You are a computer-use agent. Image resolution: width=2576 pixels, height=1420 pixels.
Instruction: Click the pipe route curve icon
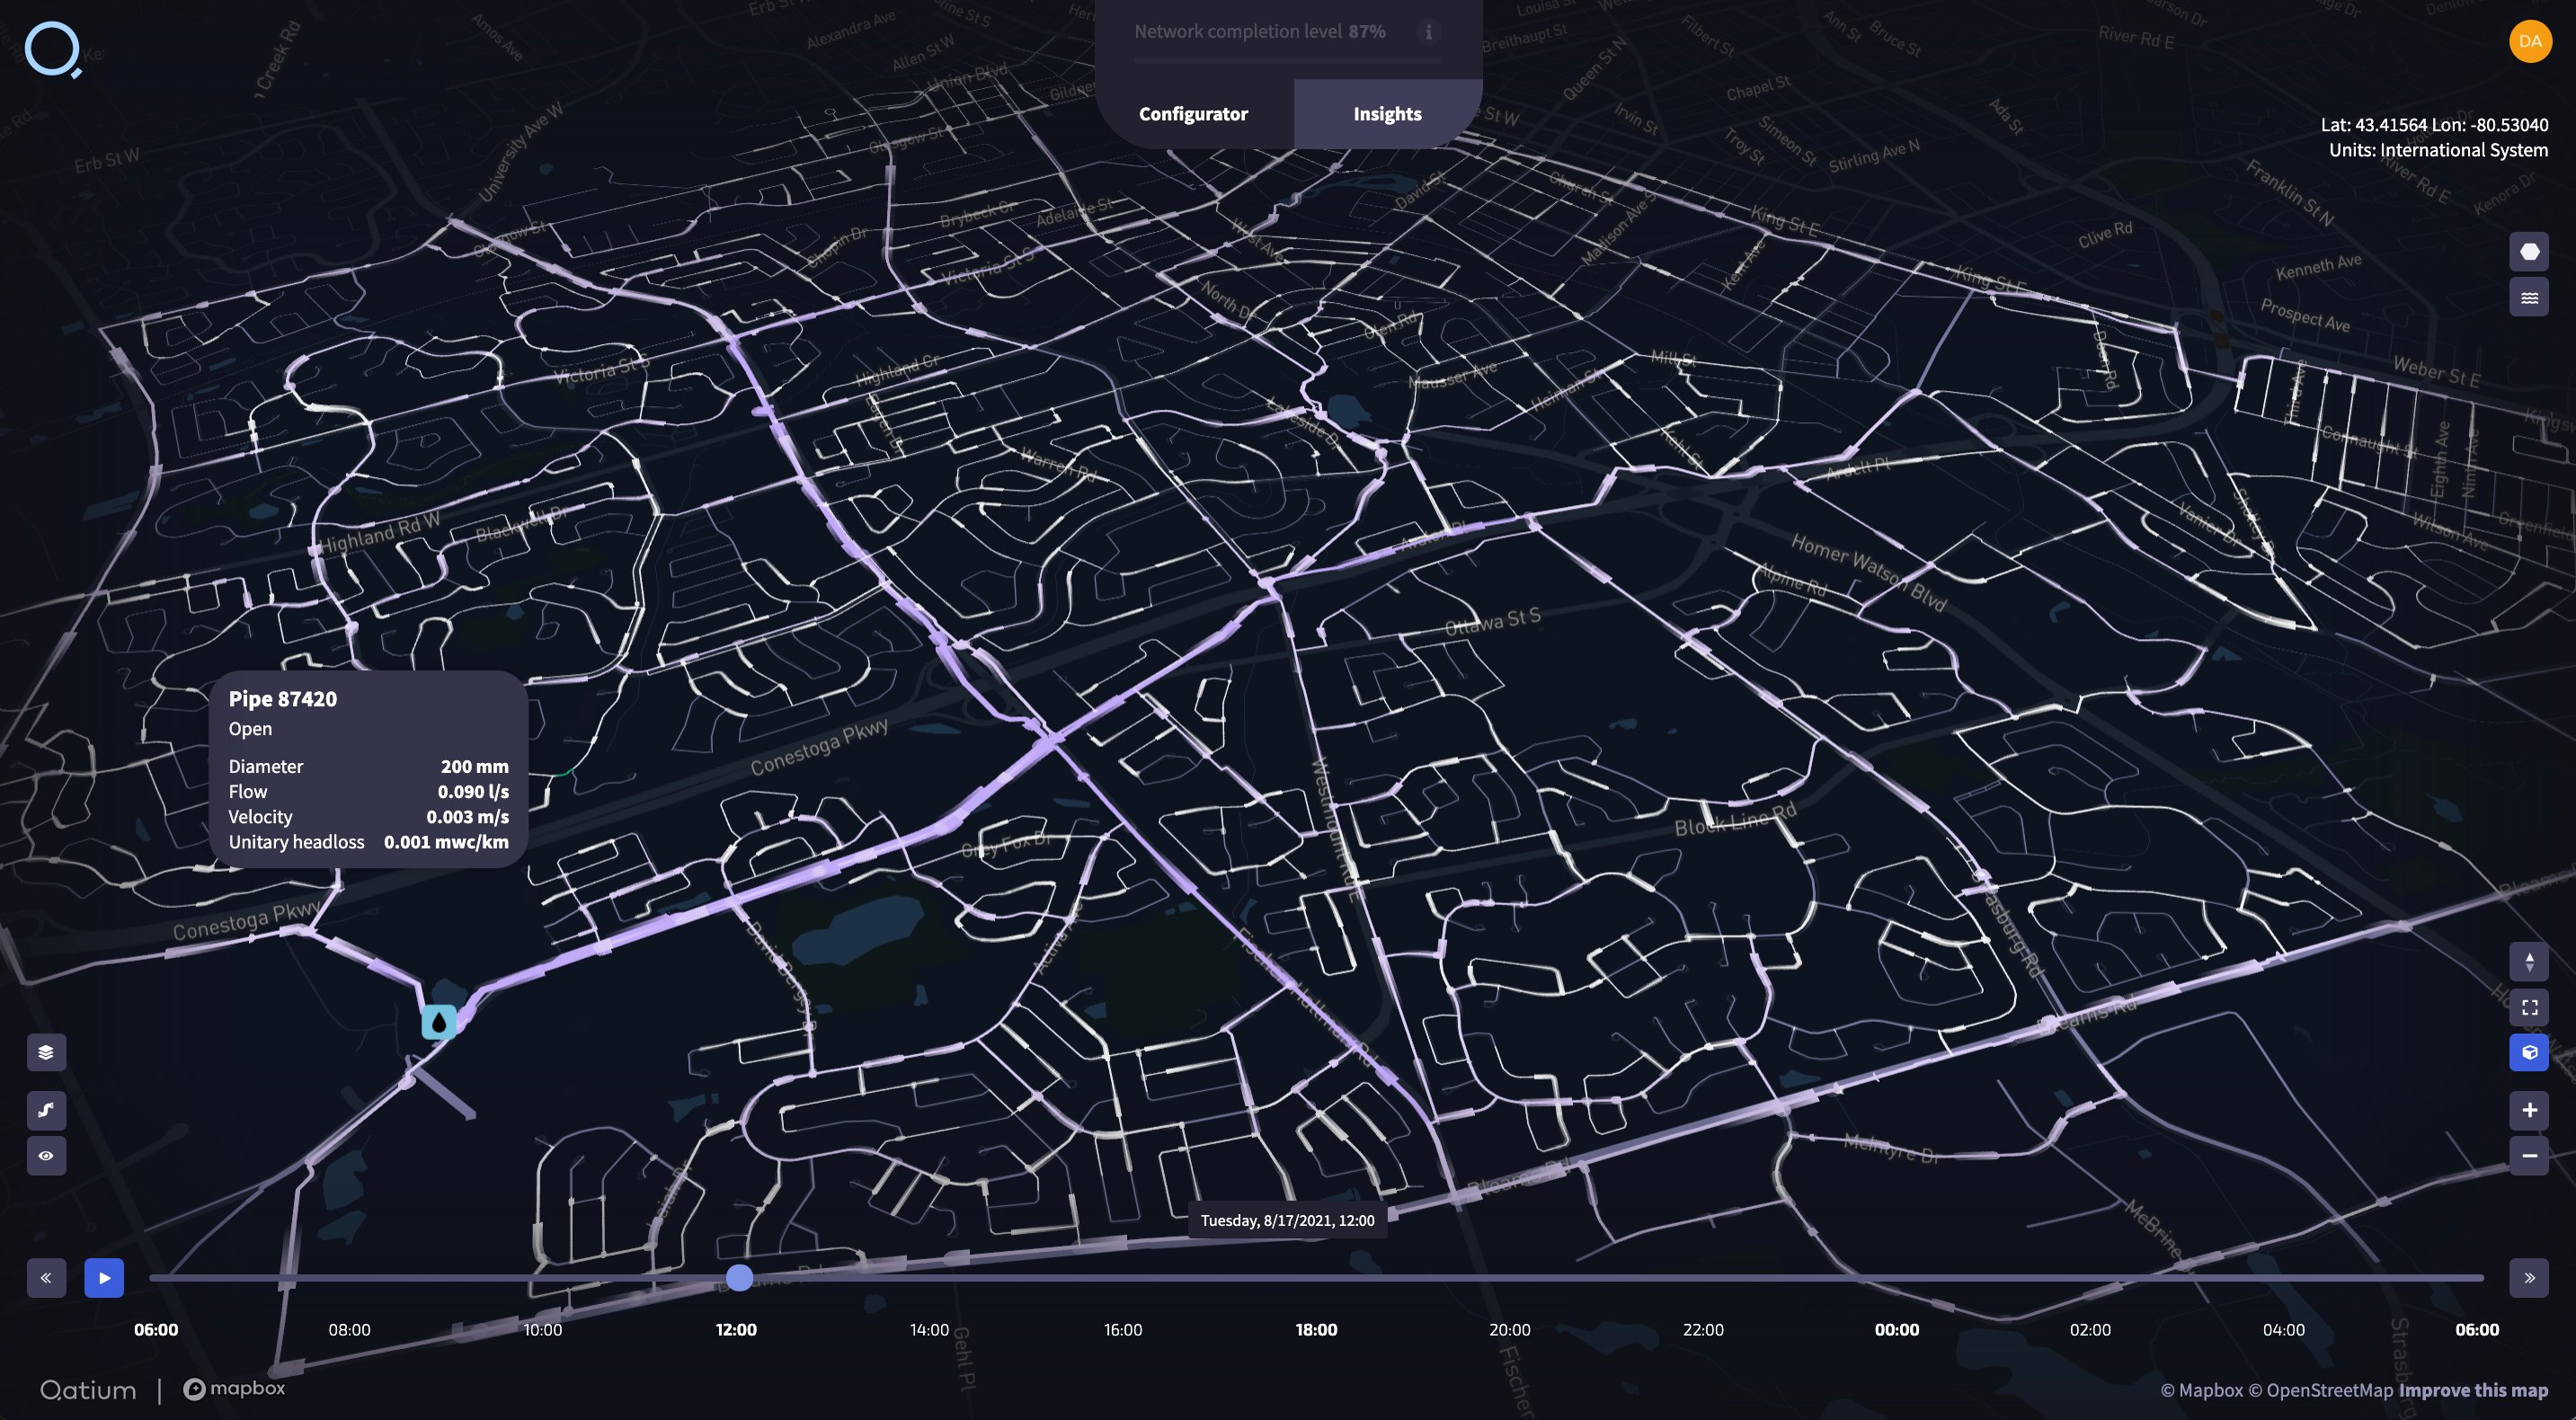(46, 1110)
